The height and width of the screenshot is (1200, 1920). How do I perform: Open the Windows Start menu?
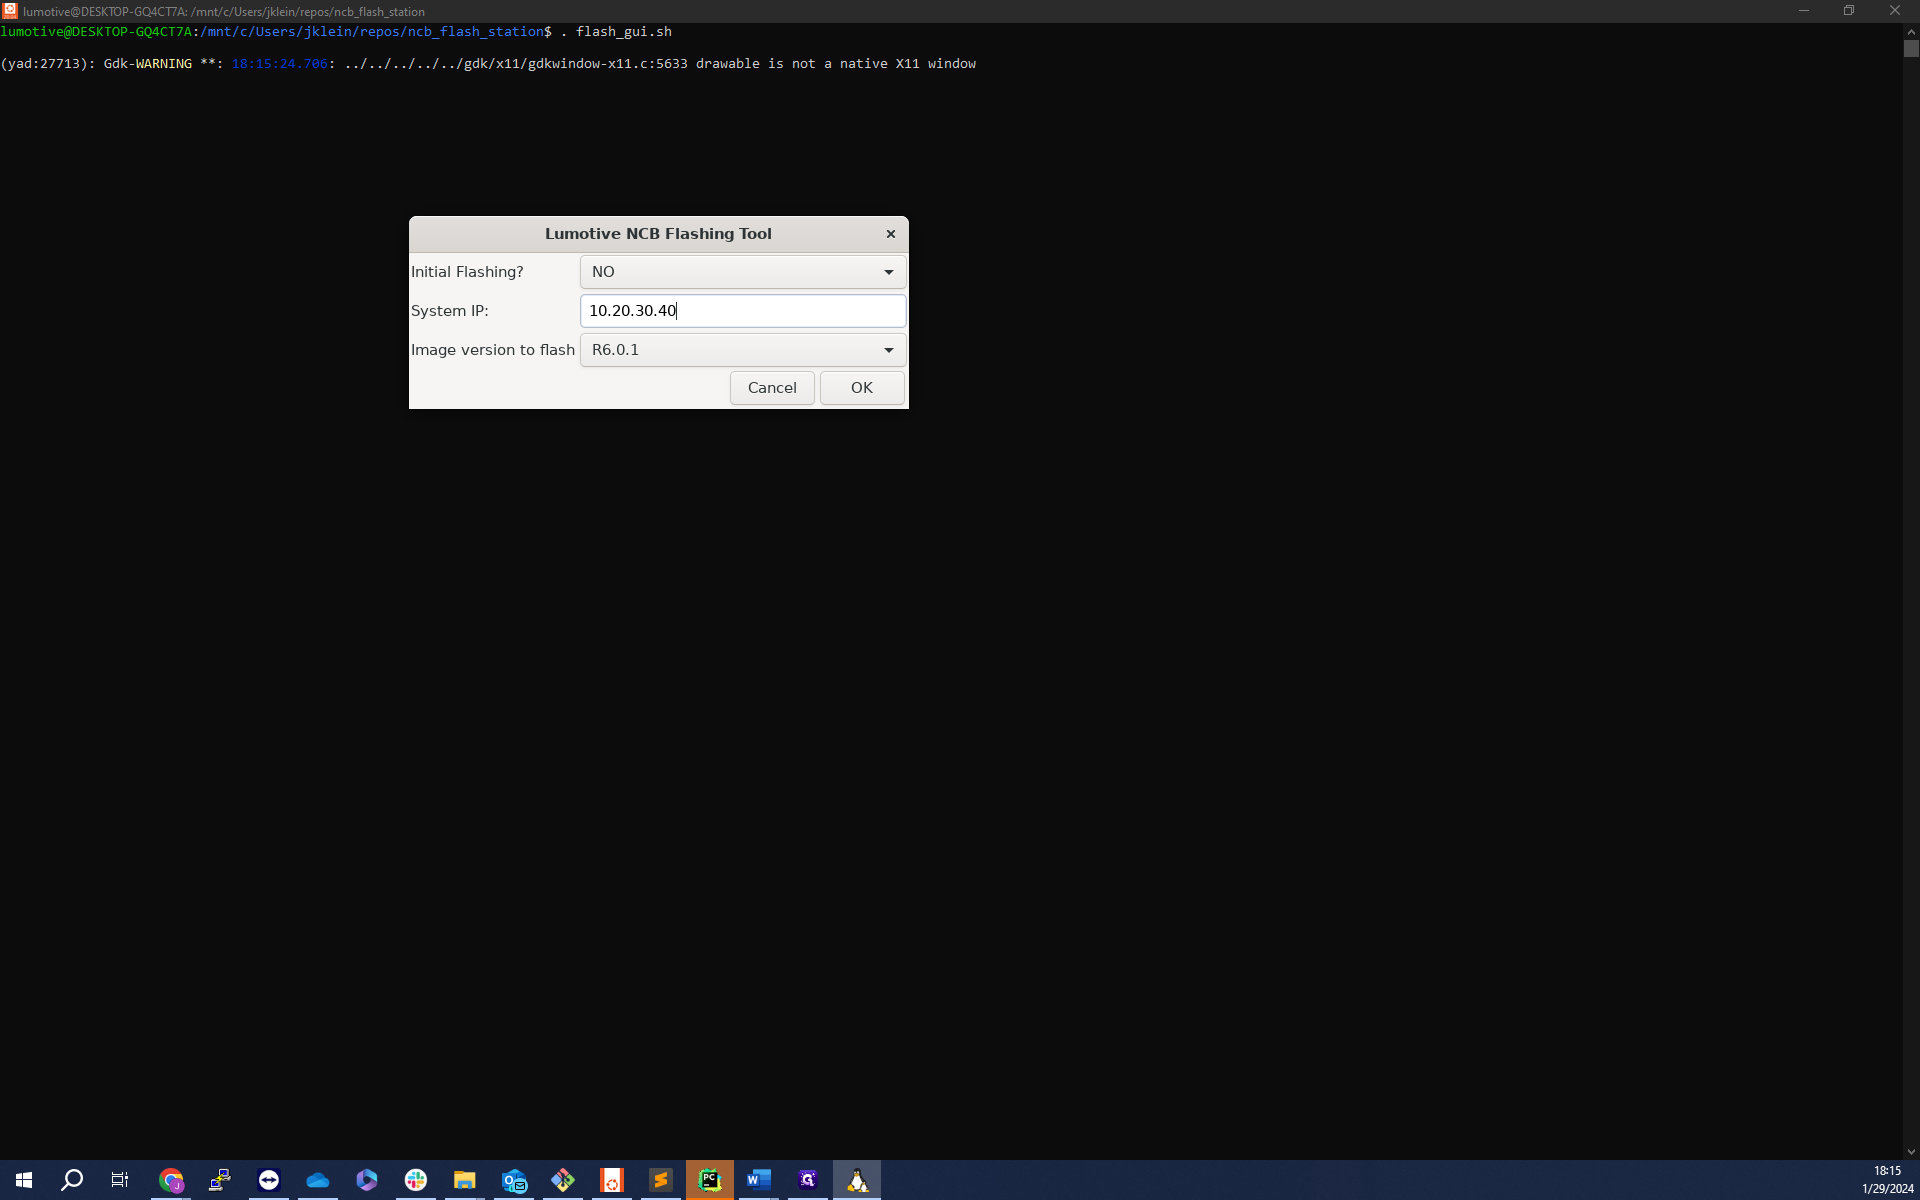(x=24, y=1180)
